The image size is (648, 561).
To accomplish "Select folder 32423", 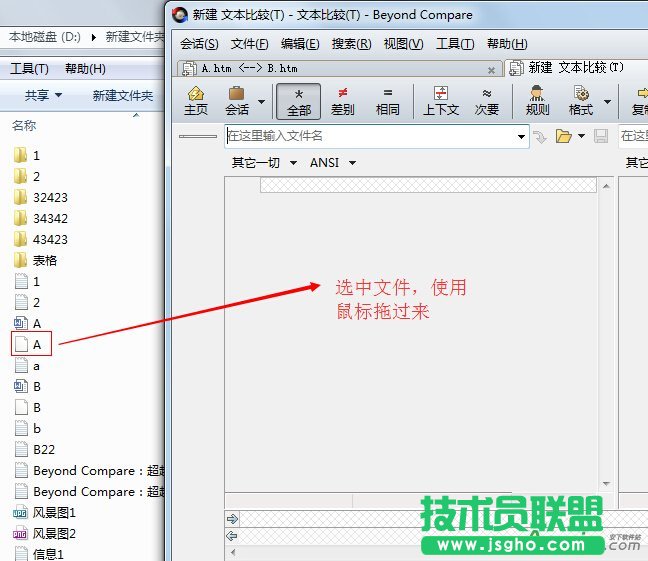I will pyautogui.click(x=40, y=198).
